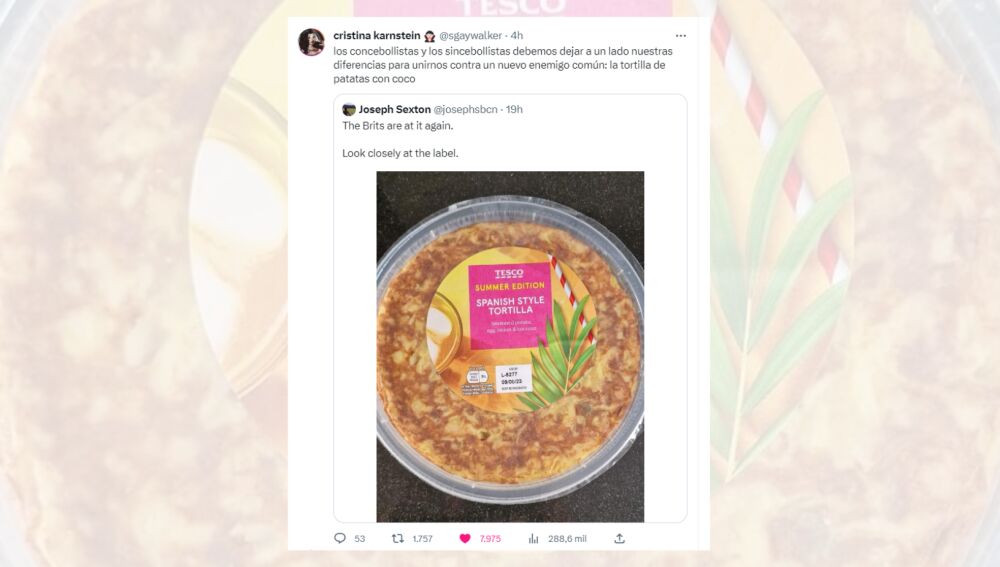Click the reply comment icon
This screenshot has width=1000, height=567.
[340, 538]
